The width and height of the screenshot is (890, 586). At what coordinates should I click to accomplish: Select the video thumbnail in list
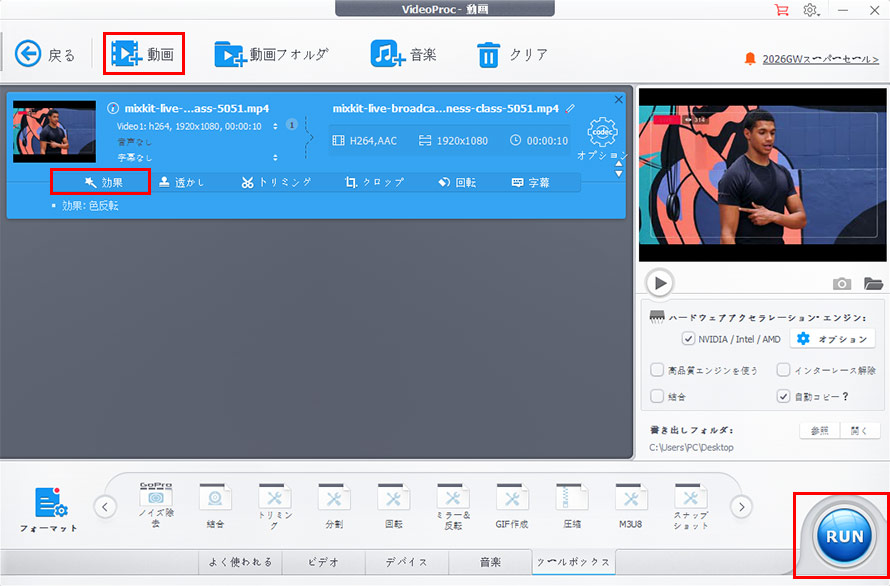coord(54,132)
